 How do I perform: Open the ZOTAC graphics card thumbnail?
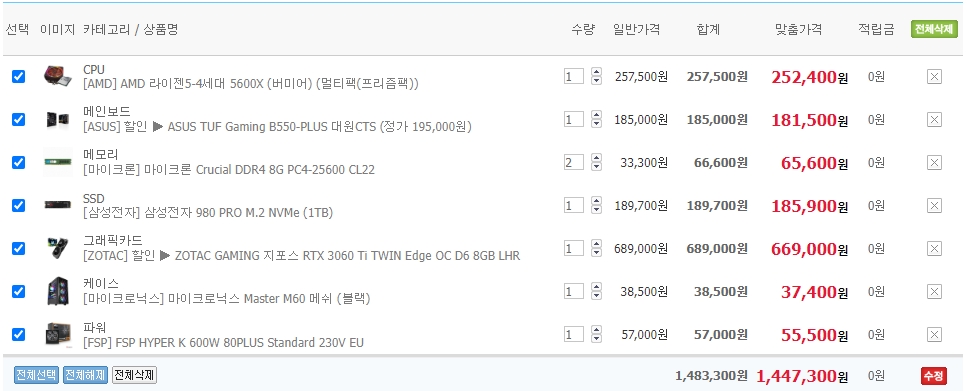57,248
